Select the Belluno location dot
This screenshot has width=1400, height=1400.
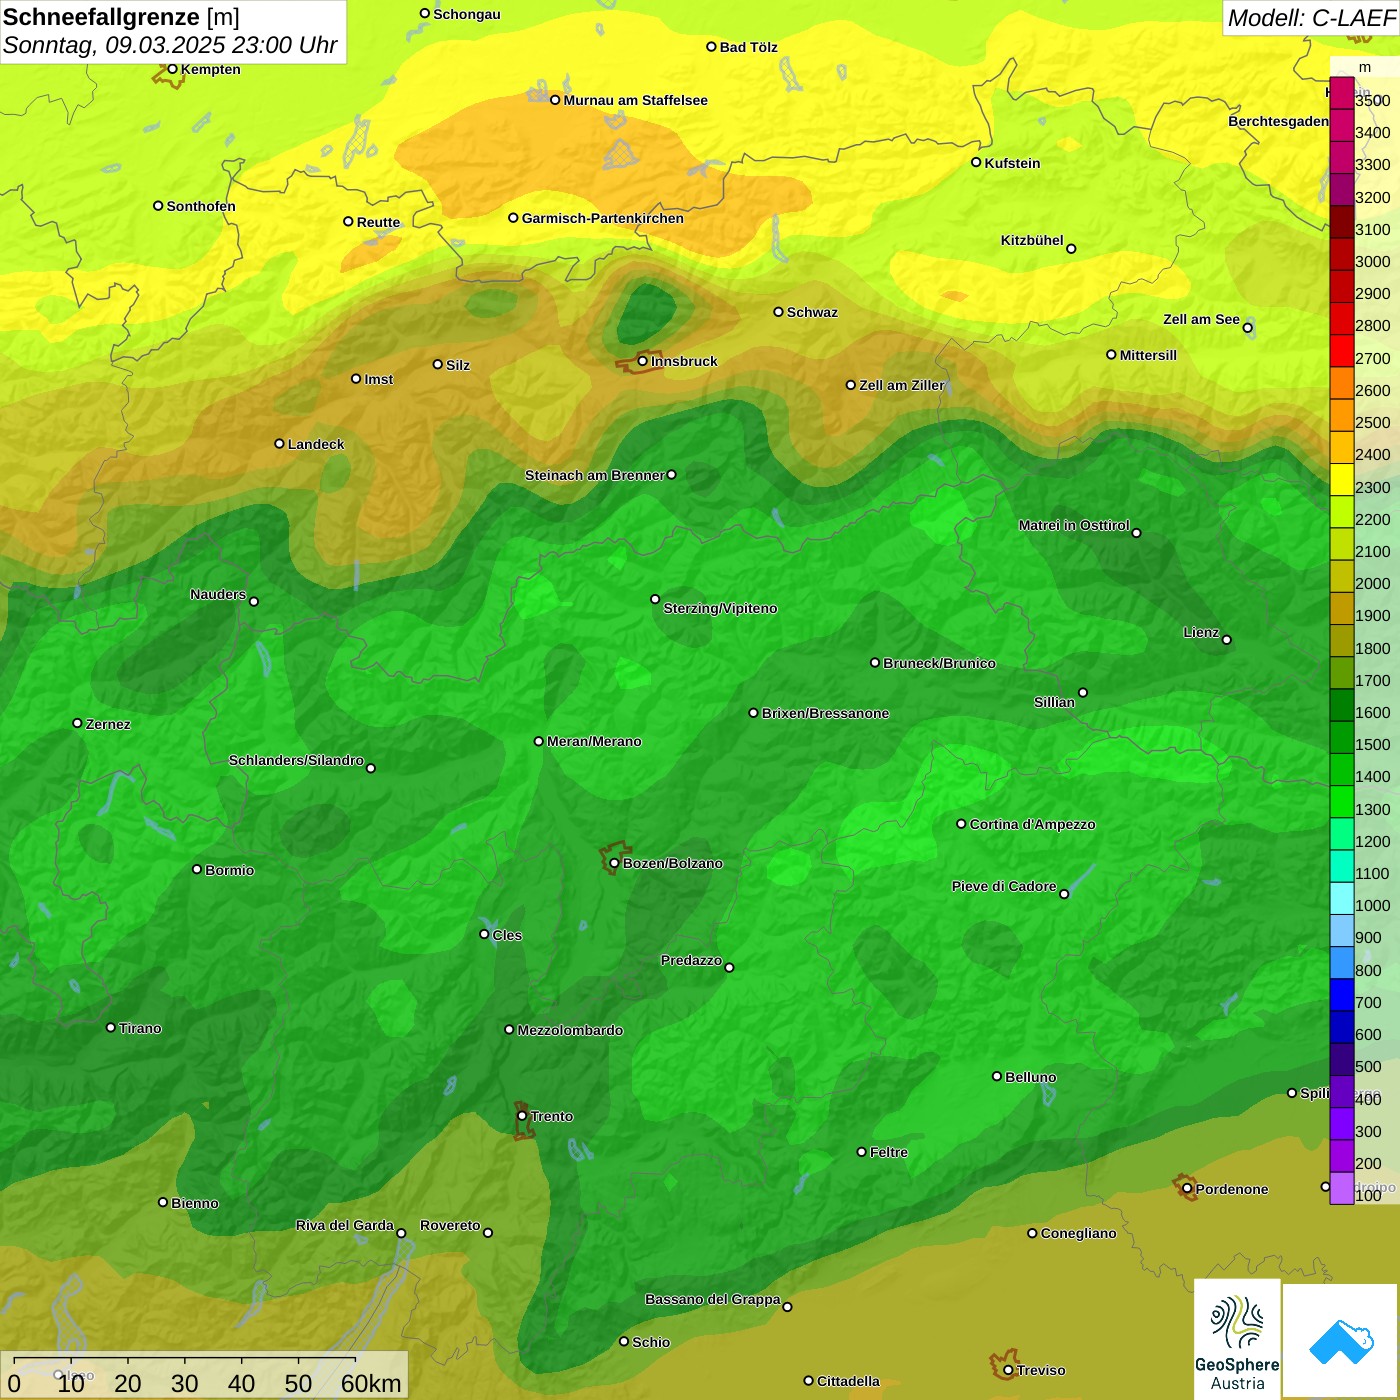[997, 1076]
